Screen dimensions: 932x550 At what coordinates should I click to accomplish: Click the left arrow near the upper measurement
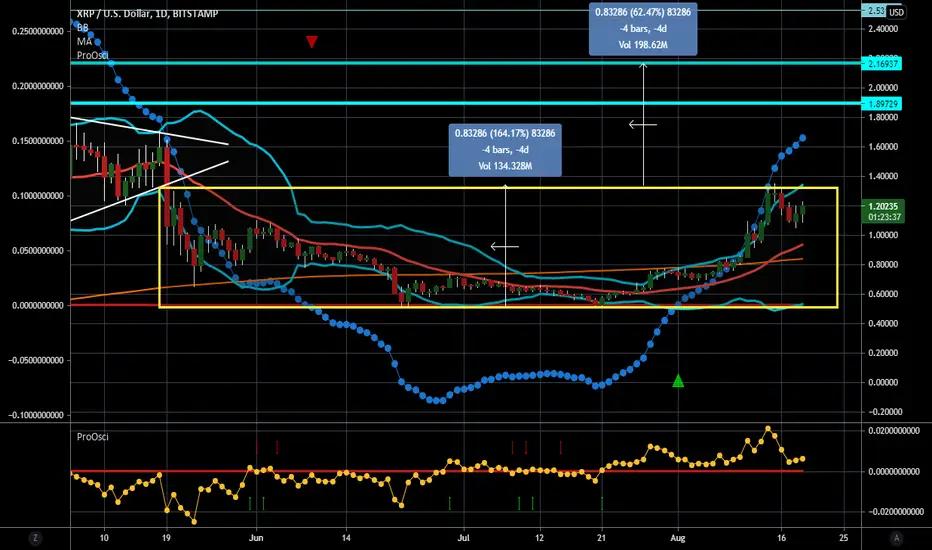click(x=643, y=124)
